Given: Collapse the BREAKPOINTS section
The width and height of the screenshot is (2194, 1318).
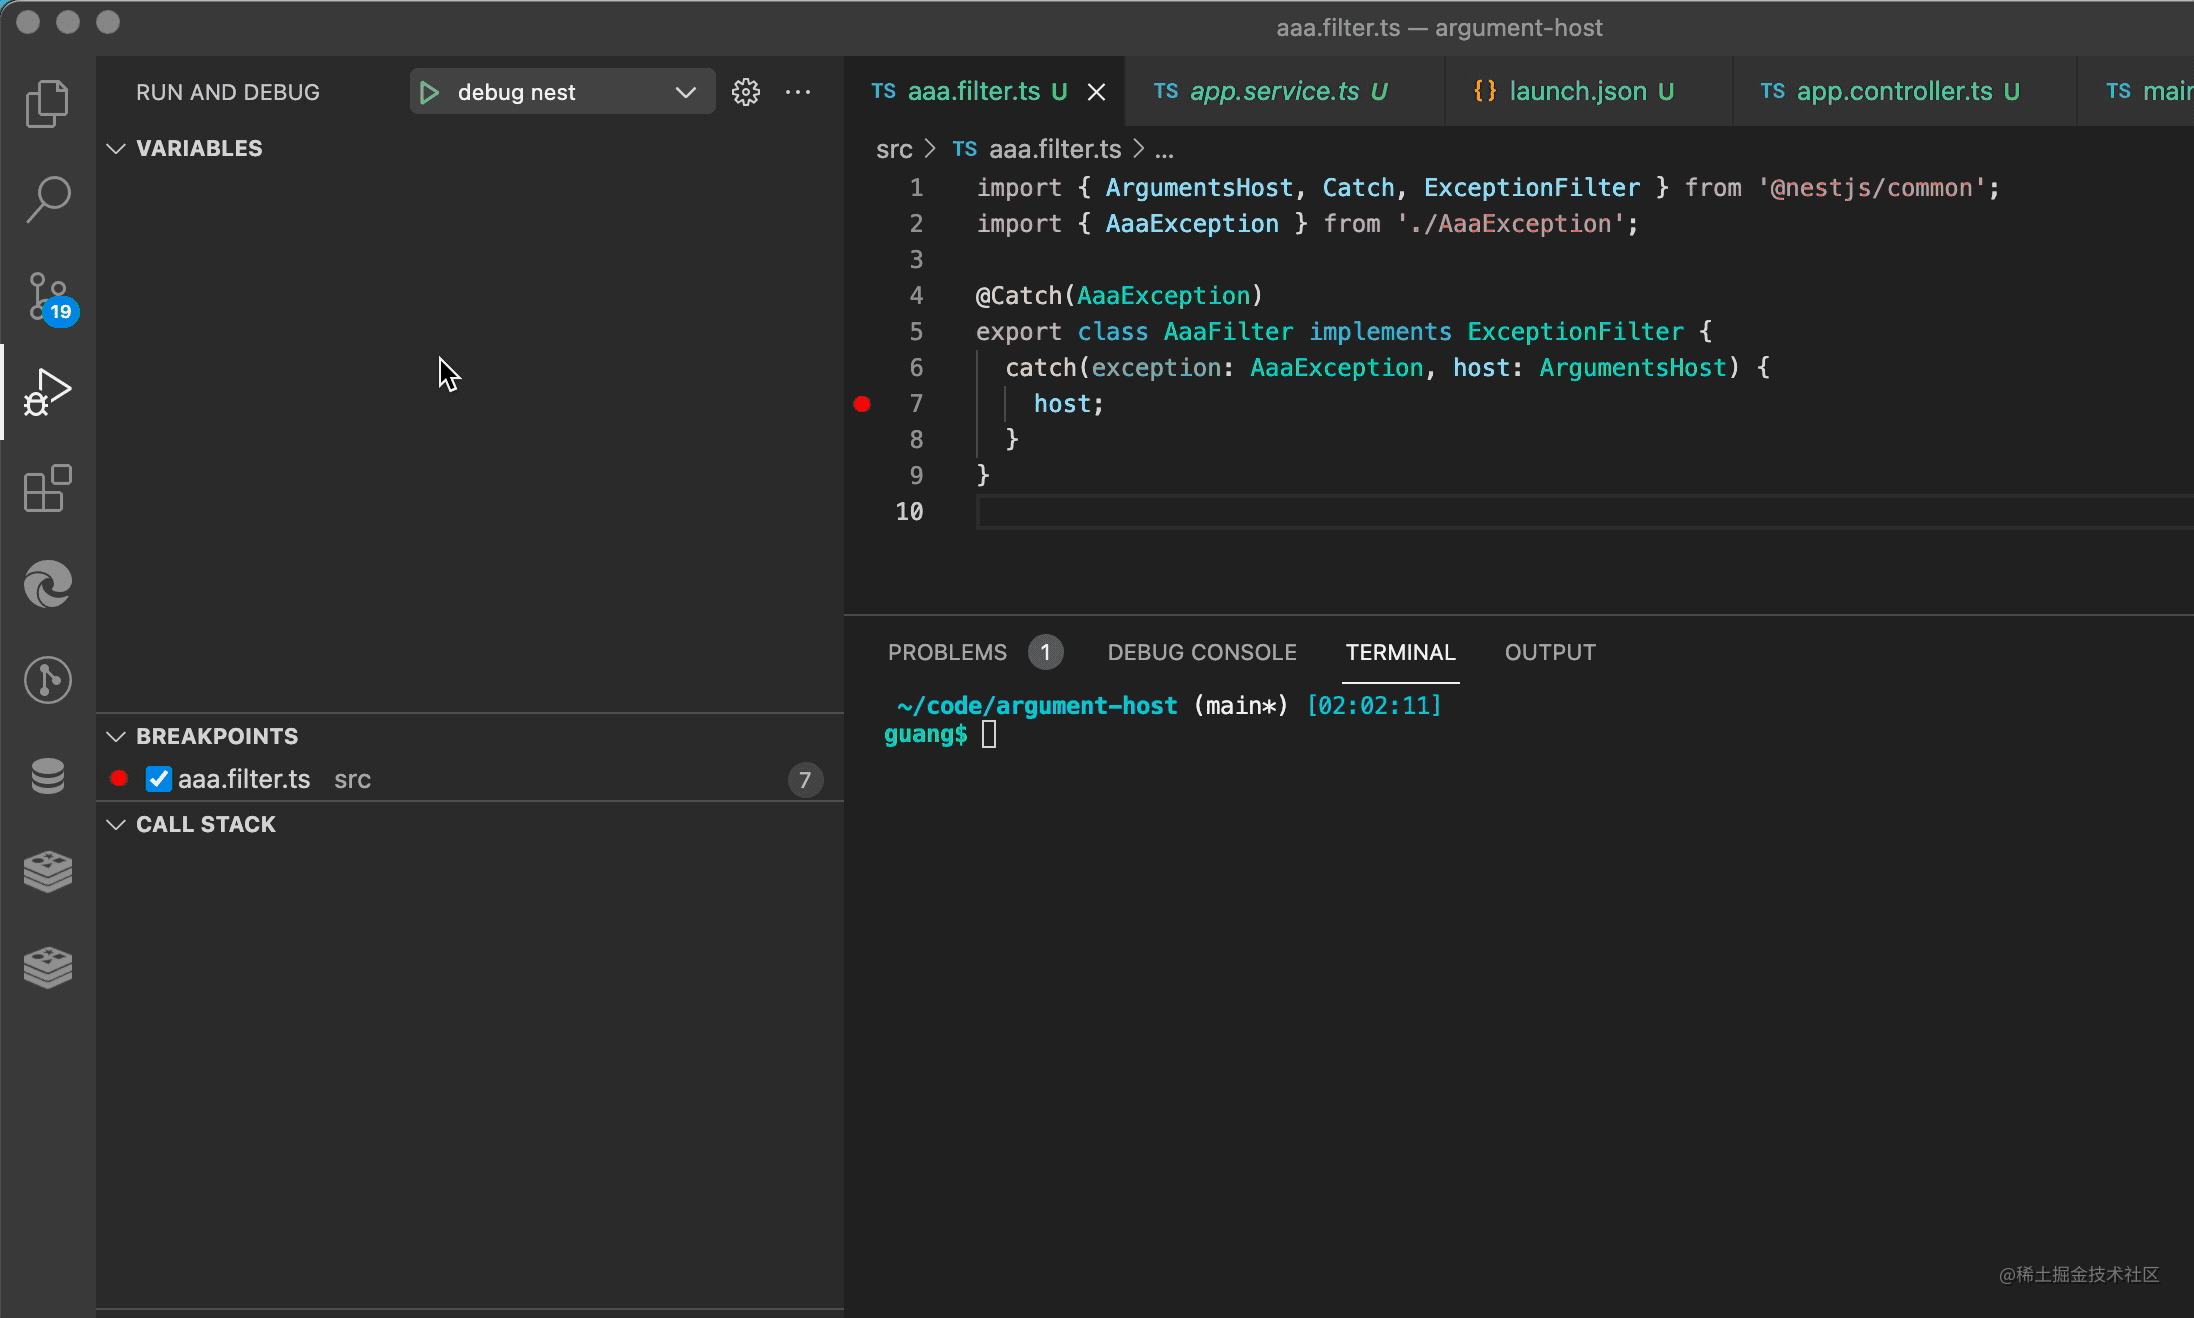Looking at the screenshot, I should [x=116, y=737].
